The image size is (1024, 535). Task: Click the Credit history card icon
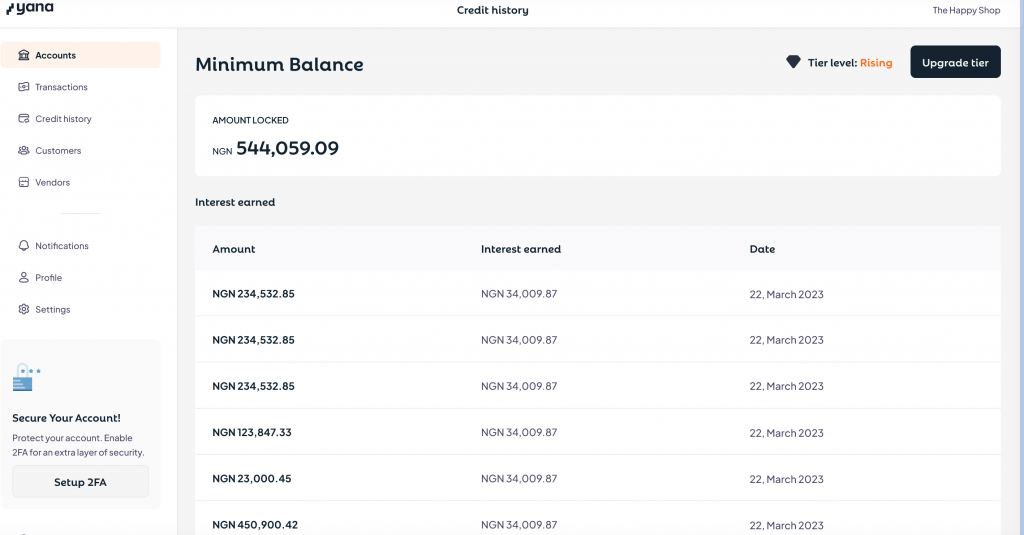pyautogui.click(x=24, y=119)
